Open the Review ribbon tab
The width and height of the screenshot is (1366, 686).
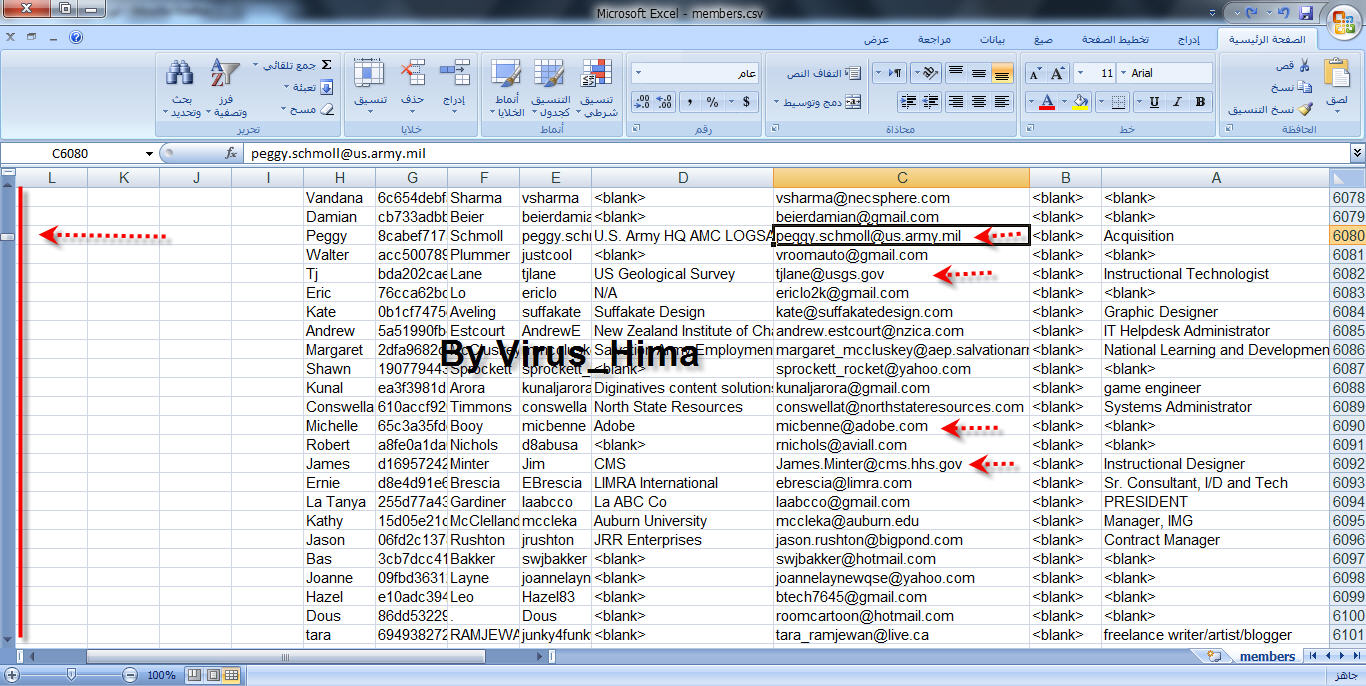click(x=934, y=40)
